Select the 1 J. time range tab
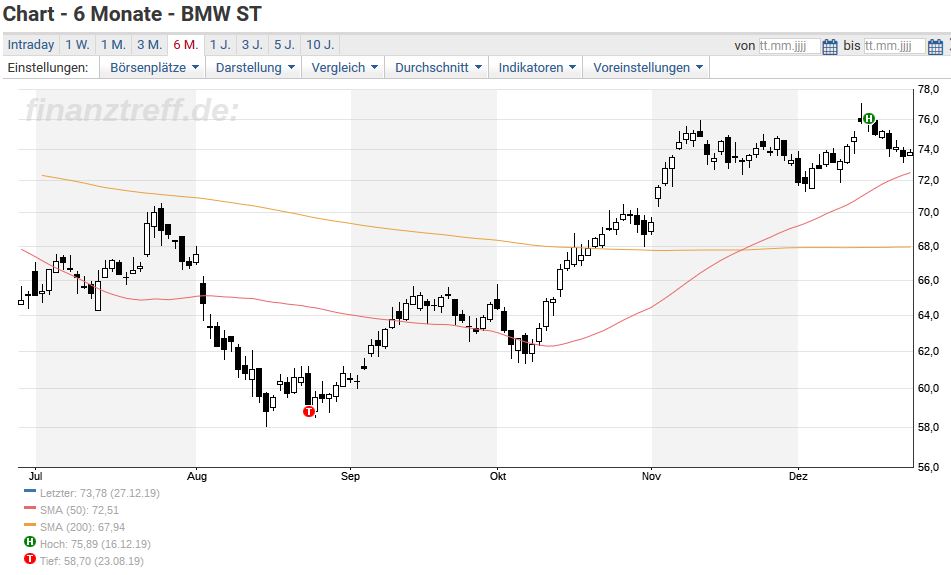 click(x=220, y=45)
